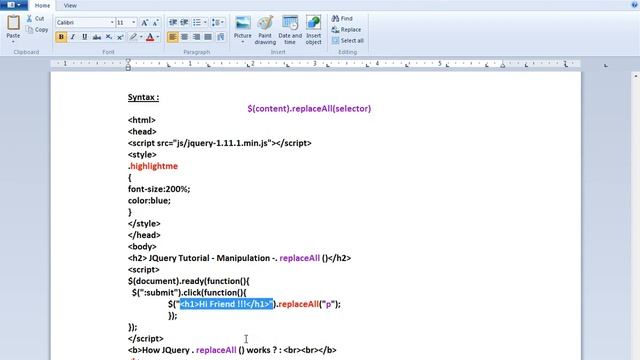Shrink the font size
The height and width of the screenshot is (360, 640).
coord(156,23)
